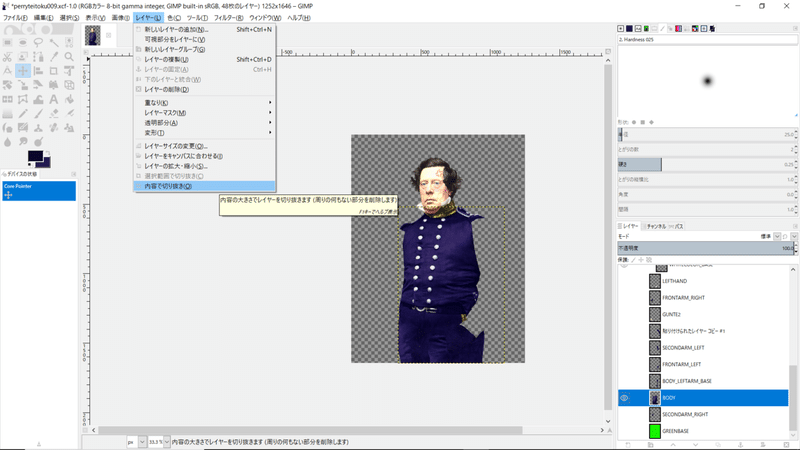Screen dimensions: 800x450
Task: Toggle visibility eye of BODY layer
Action: pyautogui.click(x=624, y=397)
